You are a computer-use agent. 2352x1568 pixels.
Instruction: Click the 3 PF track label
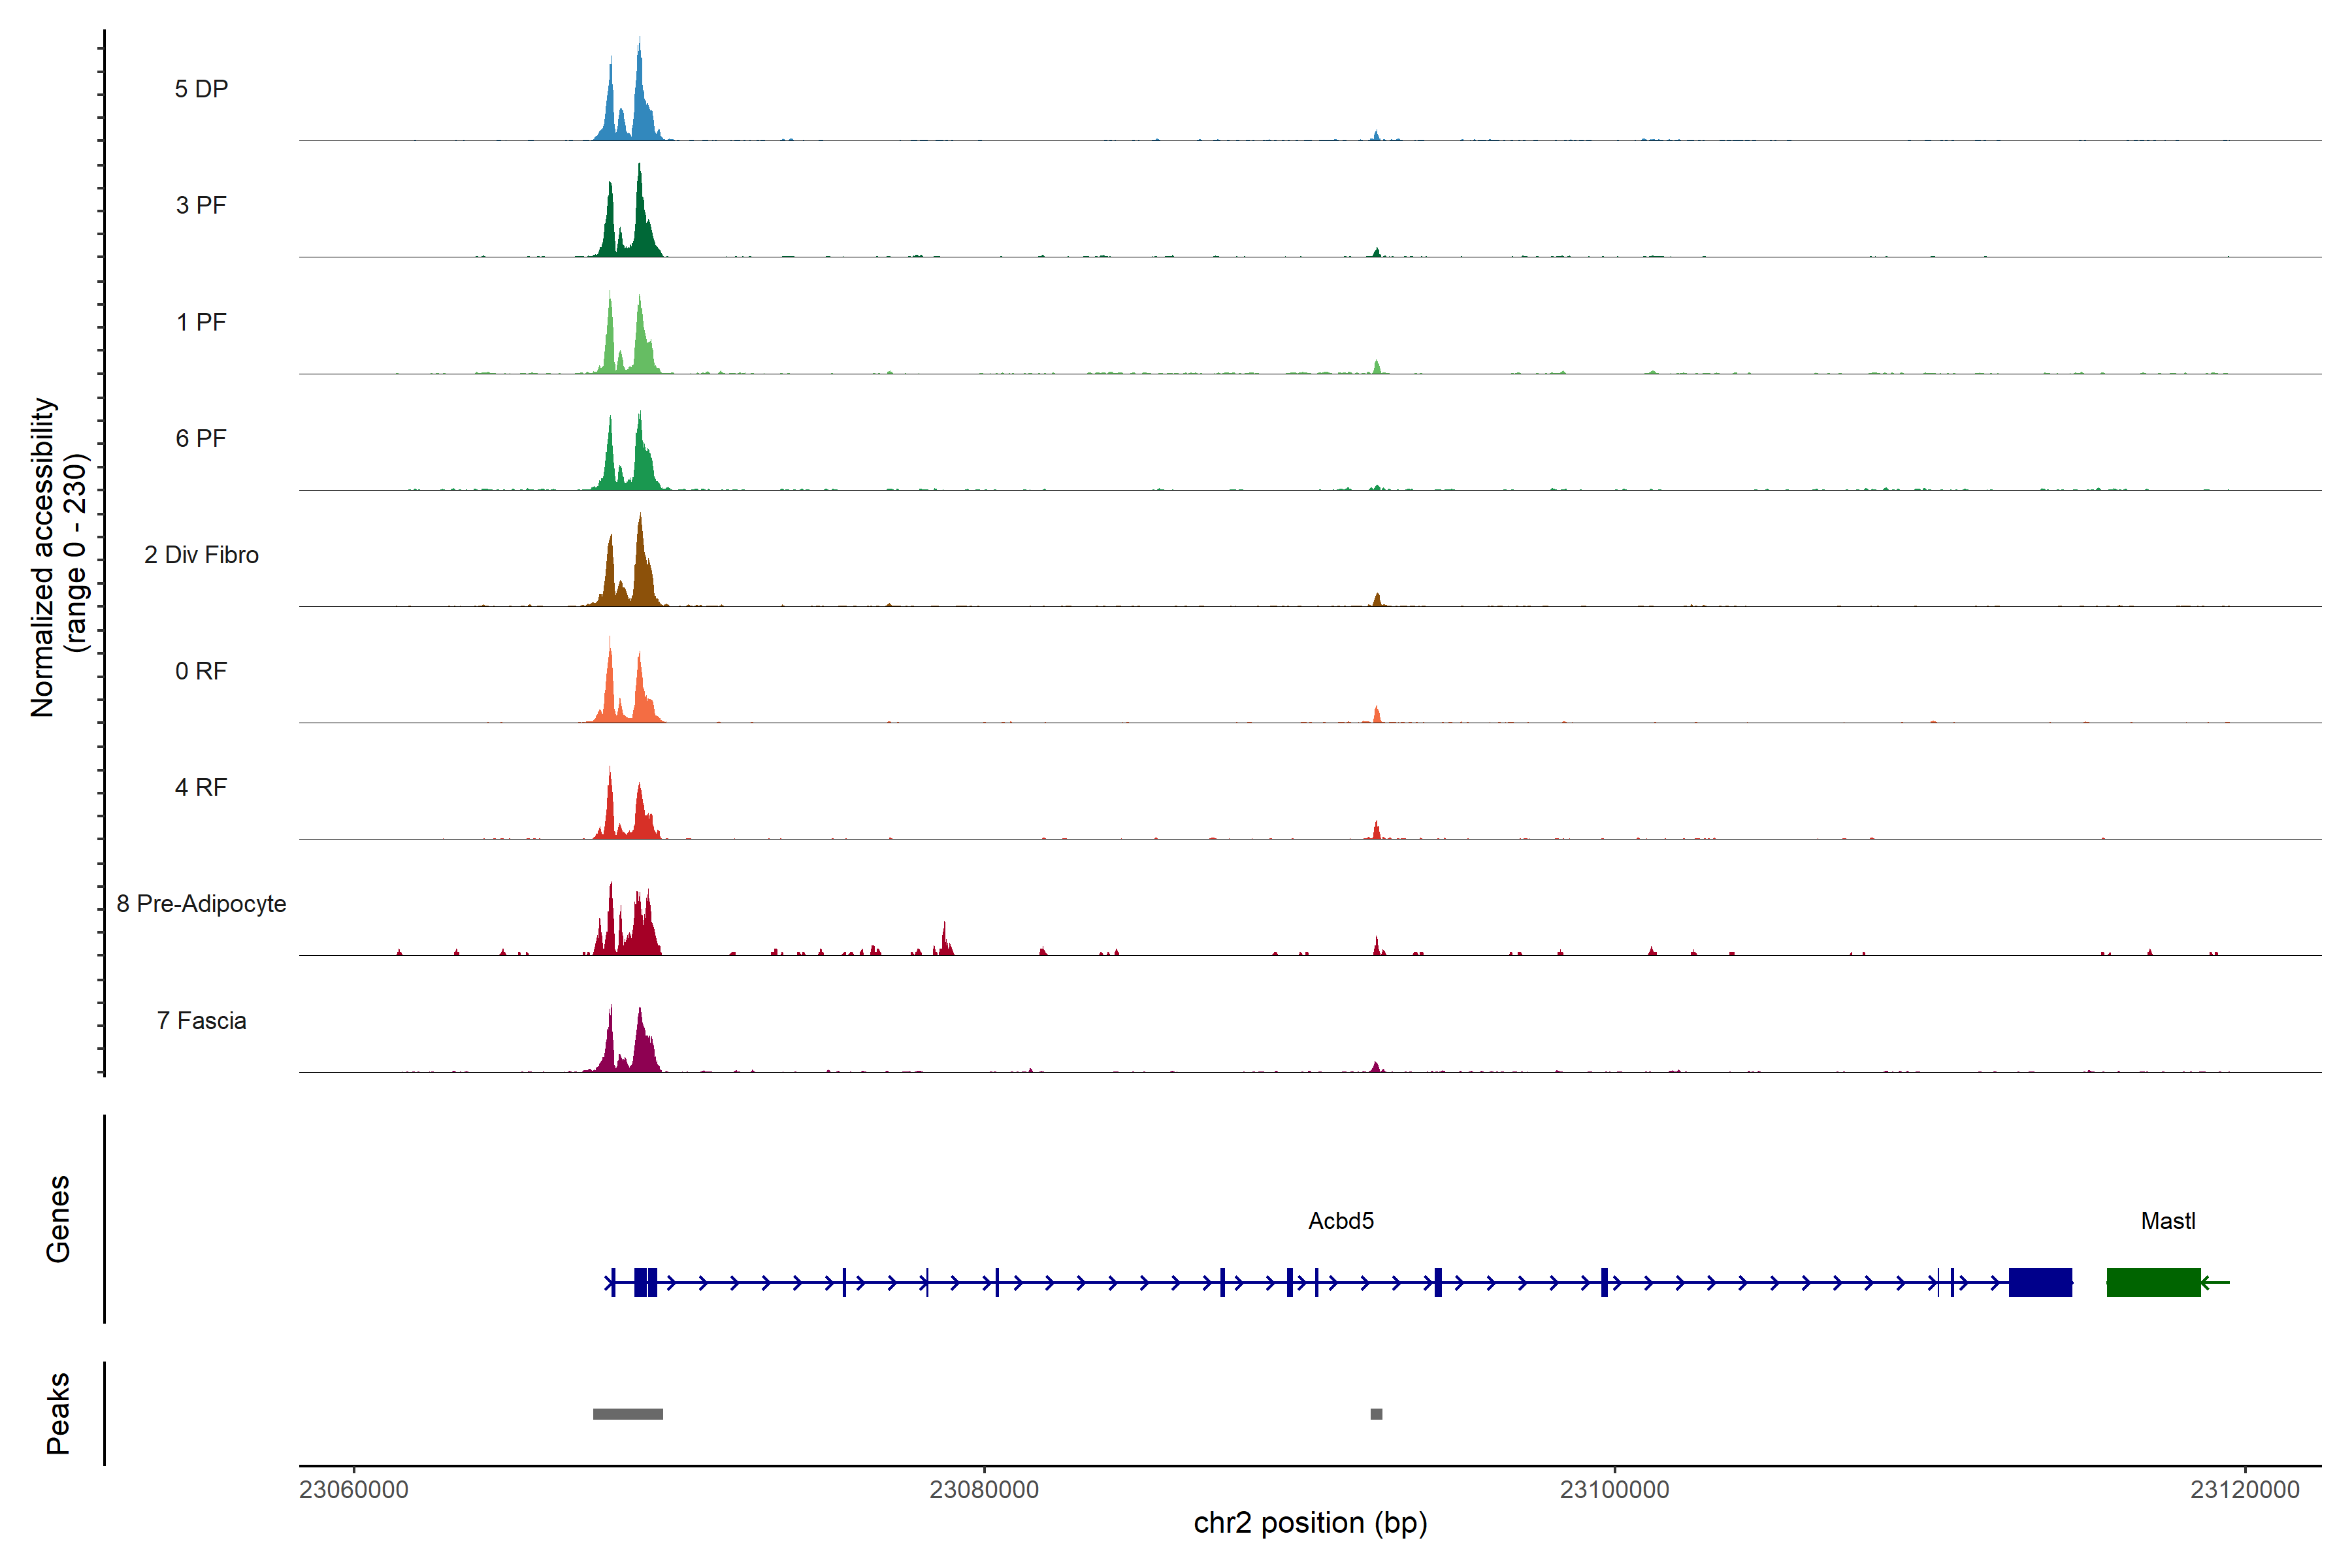click(201, 205)
